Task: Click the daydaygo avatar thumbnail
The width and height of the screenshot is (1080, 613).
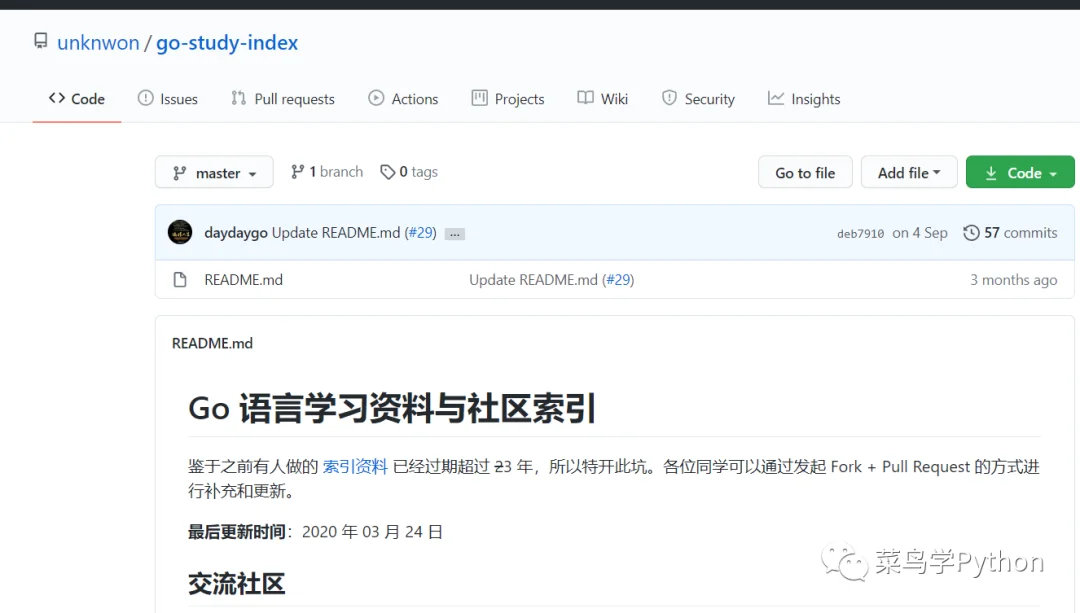Action: pyautogui.click(x=180, y=232)
